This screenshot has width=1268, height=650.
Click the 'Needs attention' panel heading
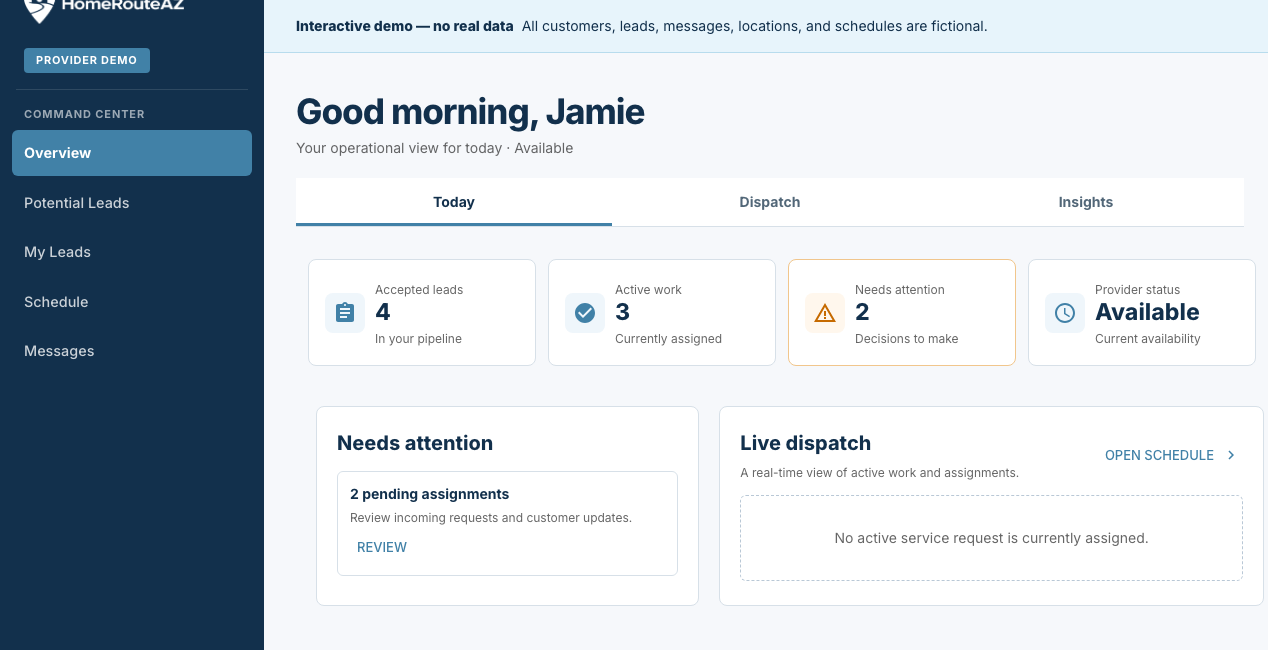tap(415, 443)
